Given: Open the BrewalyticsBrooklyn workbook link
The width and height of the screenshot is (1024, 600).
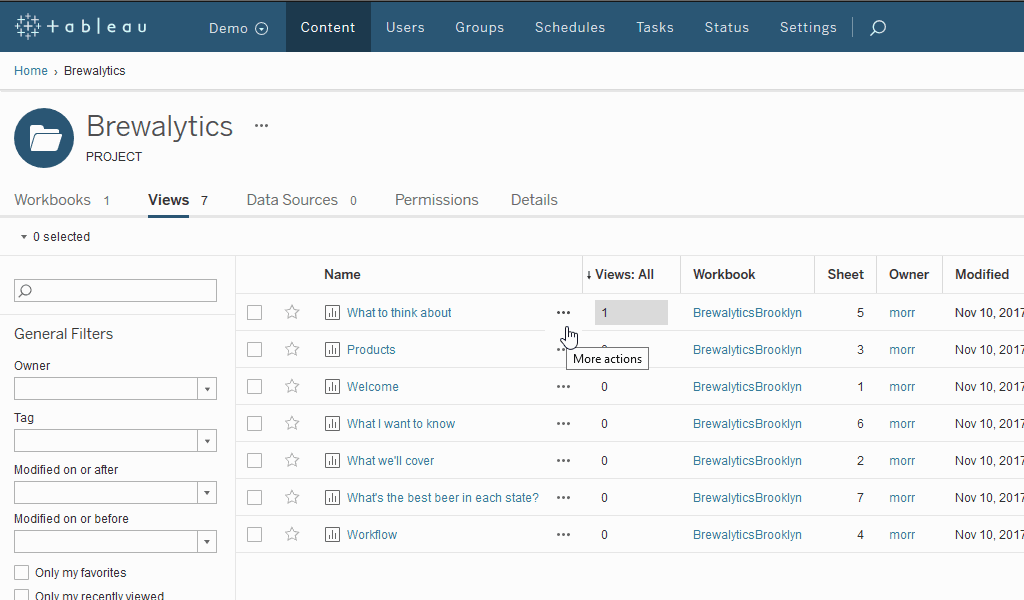Looking at the screenshot, I should point(747,312).
